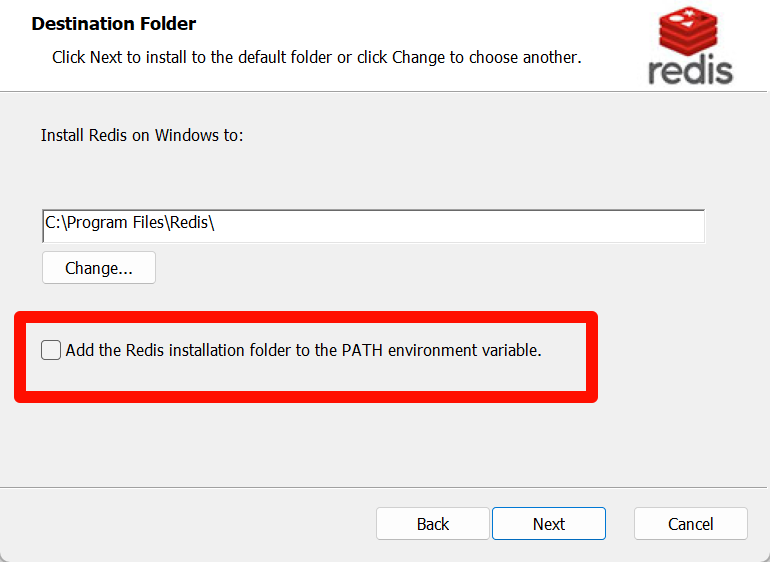Enable adding Redis to PATH checkbox

51,350
